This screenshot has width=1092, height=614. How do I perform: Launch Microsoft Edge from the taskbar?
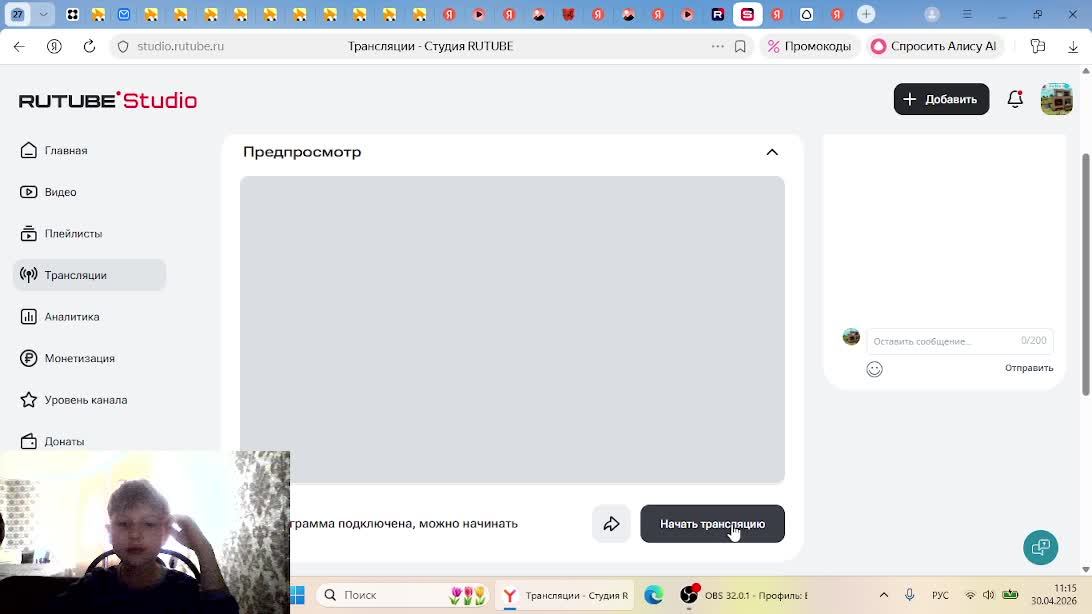[x=654, y=595]
